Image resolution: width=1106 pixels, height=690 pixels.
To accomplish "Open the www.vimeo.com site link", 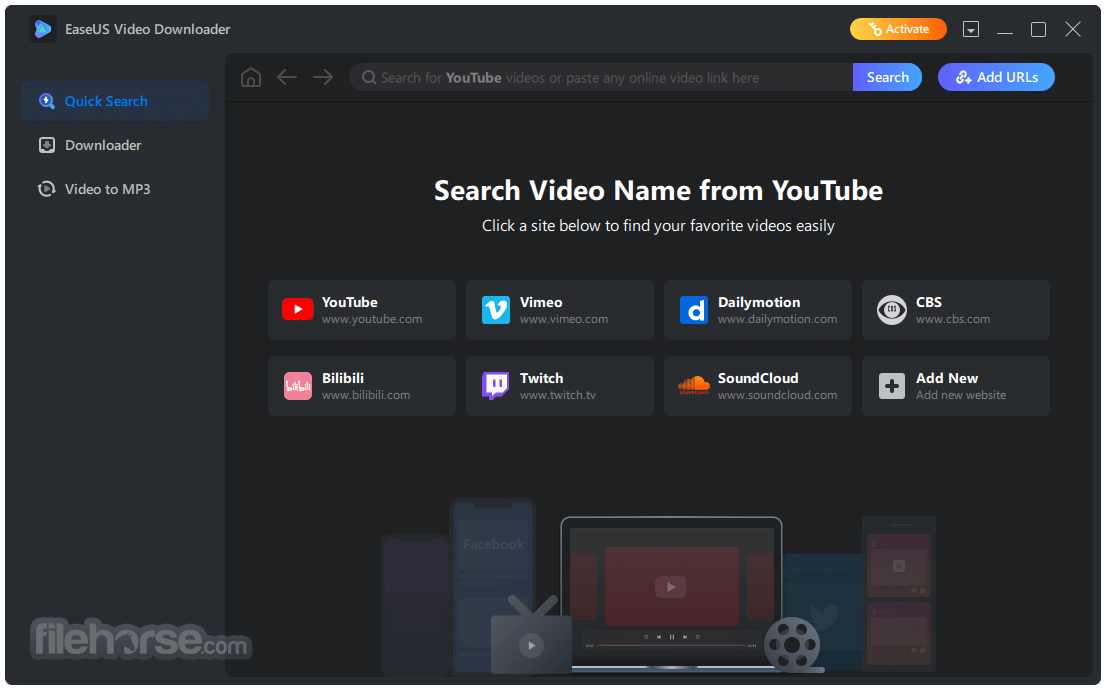I will click(564, 319).
